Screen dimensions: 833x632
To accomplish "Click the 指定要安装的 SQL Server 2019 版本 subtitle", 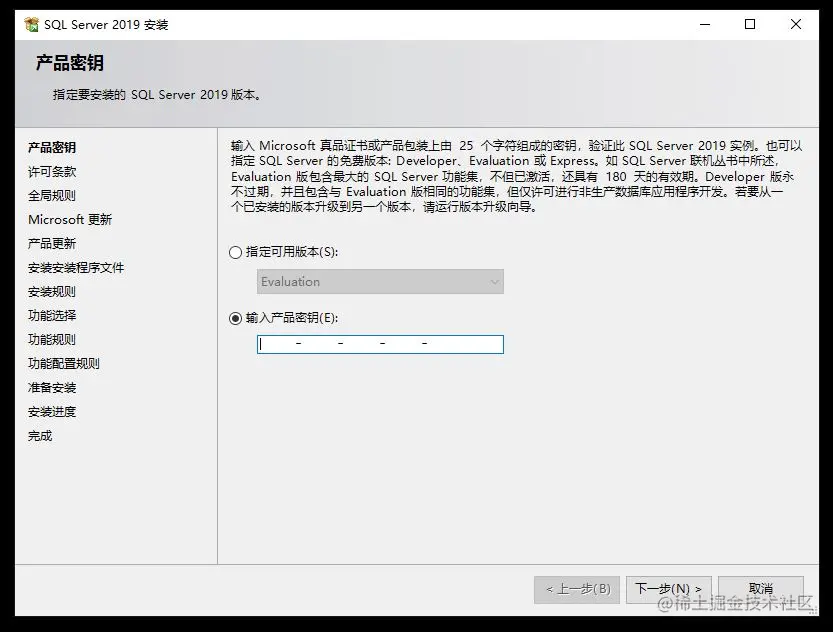I will (157, 95).
